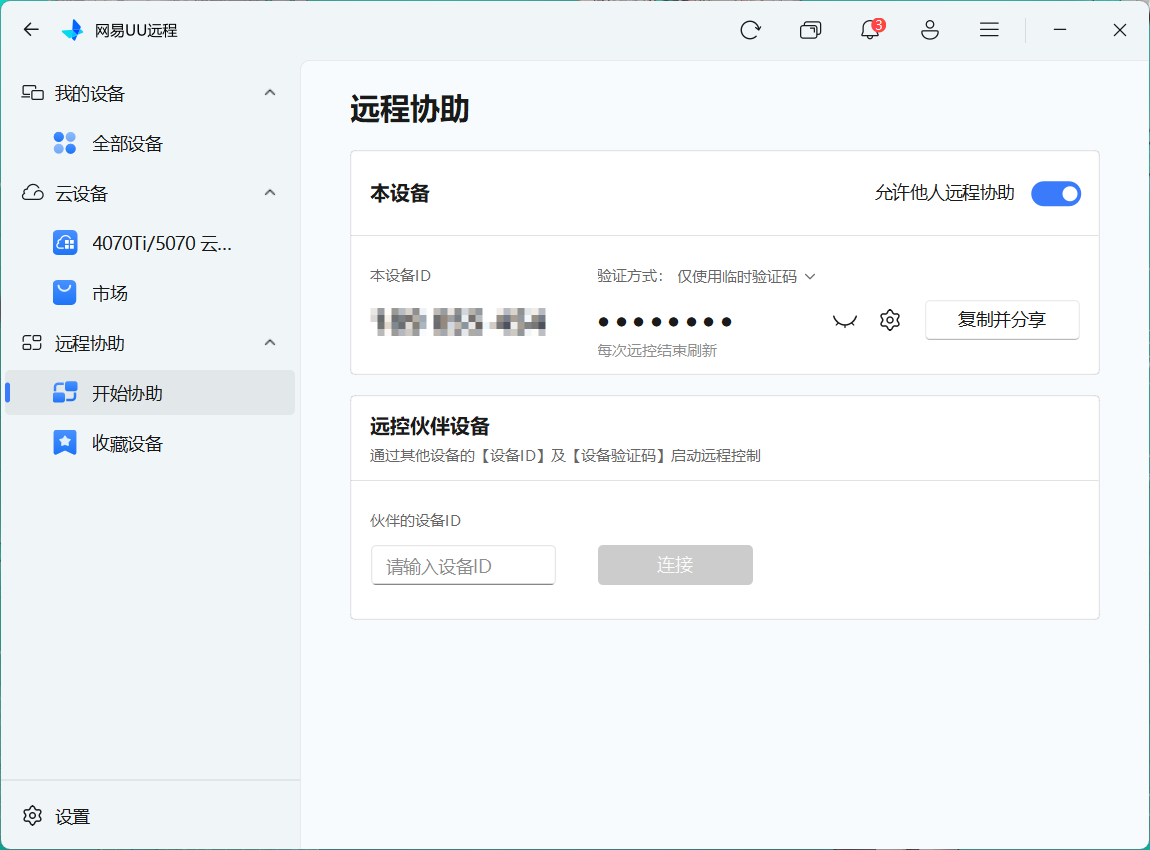Reveal the hidden verification code
Screen dimensions: 1150x850
(845, 320)
